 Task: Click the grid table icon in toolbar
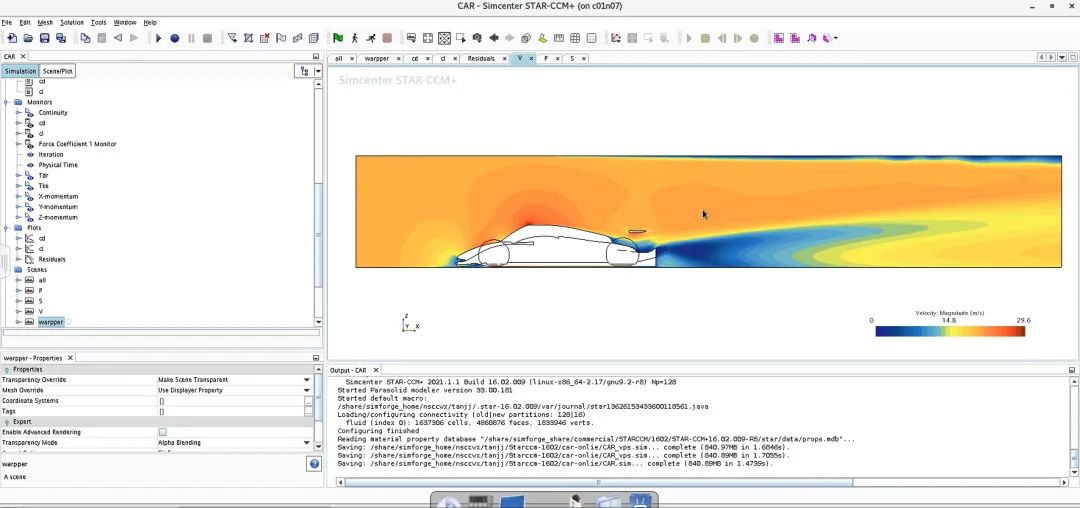click(575, 38)
